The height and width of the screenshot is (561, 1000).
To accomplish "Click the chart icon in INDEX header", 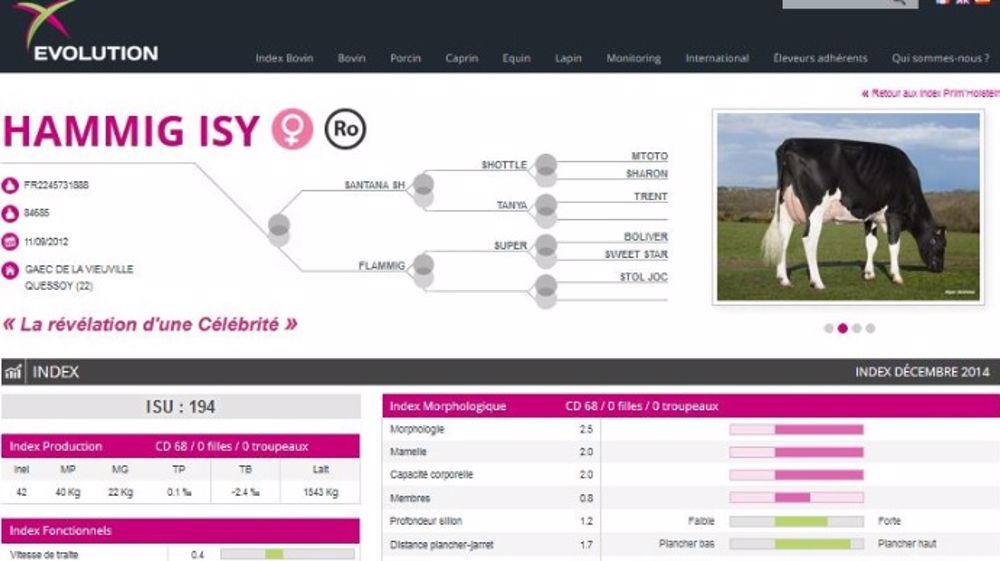I will [13, 372].
